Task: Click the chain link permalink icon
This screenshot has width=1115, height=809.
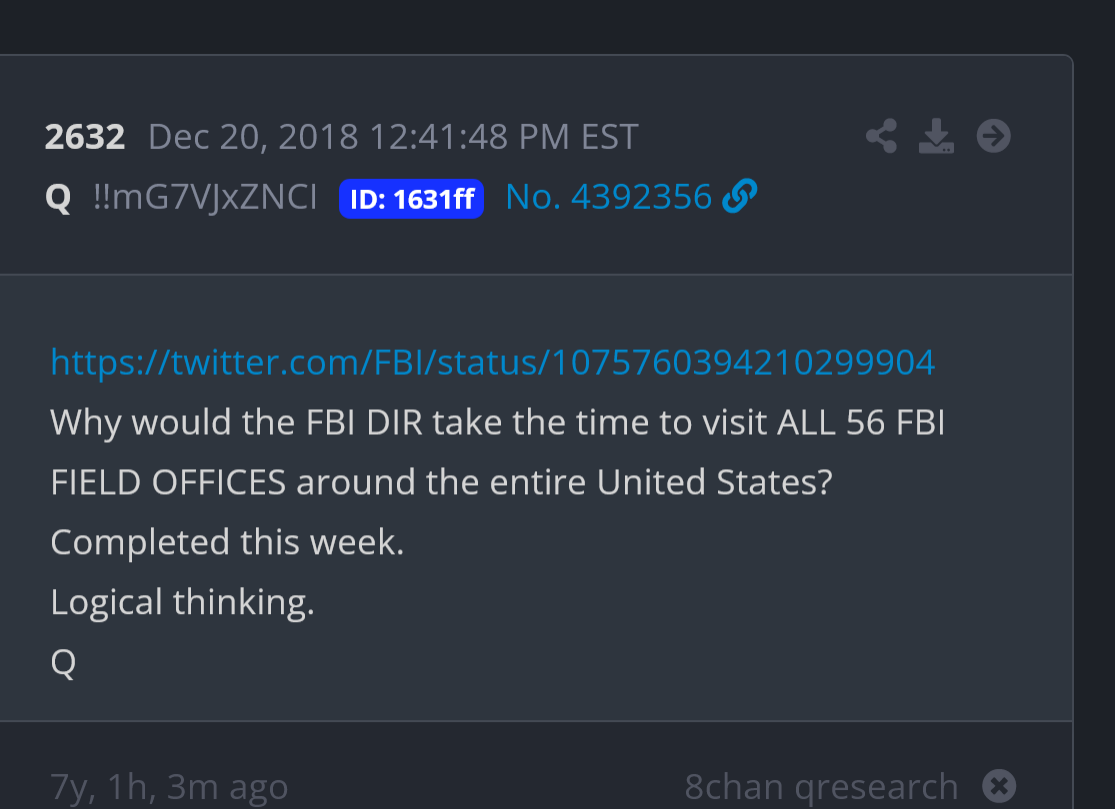Action: (738, 198)
